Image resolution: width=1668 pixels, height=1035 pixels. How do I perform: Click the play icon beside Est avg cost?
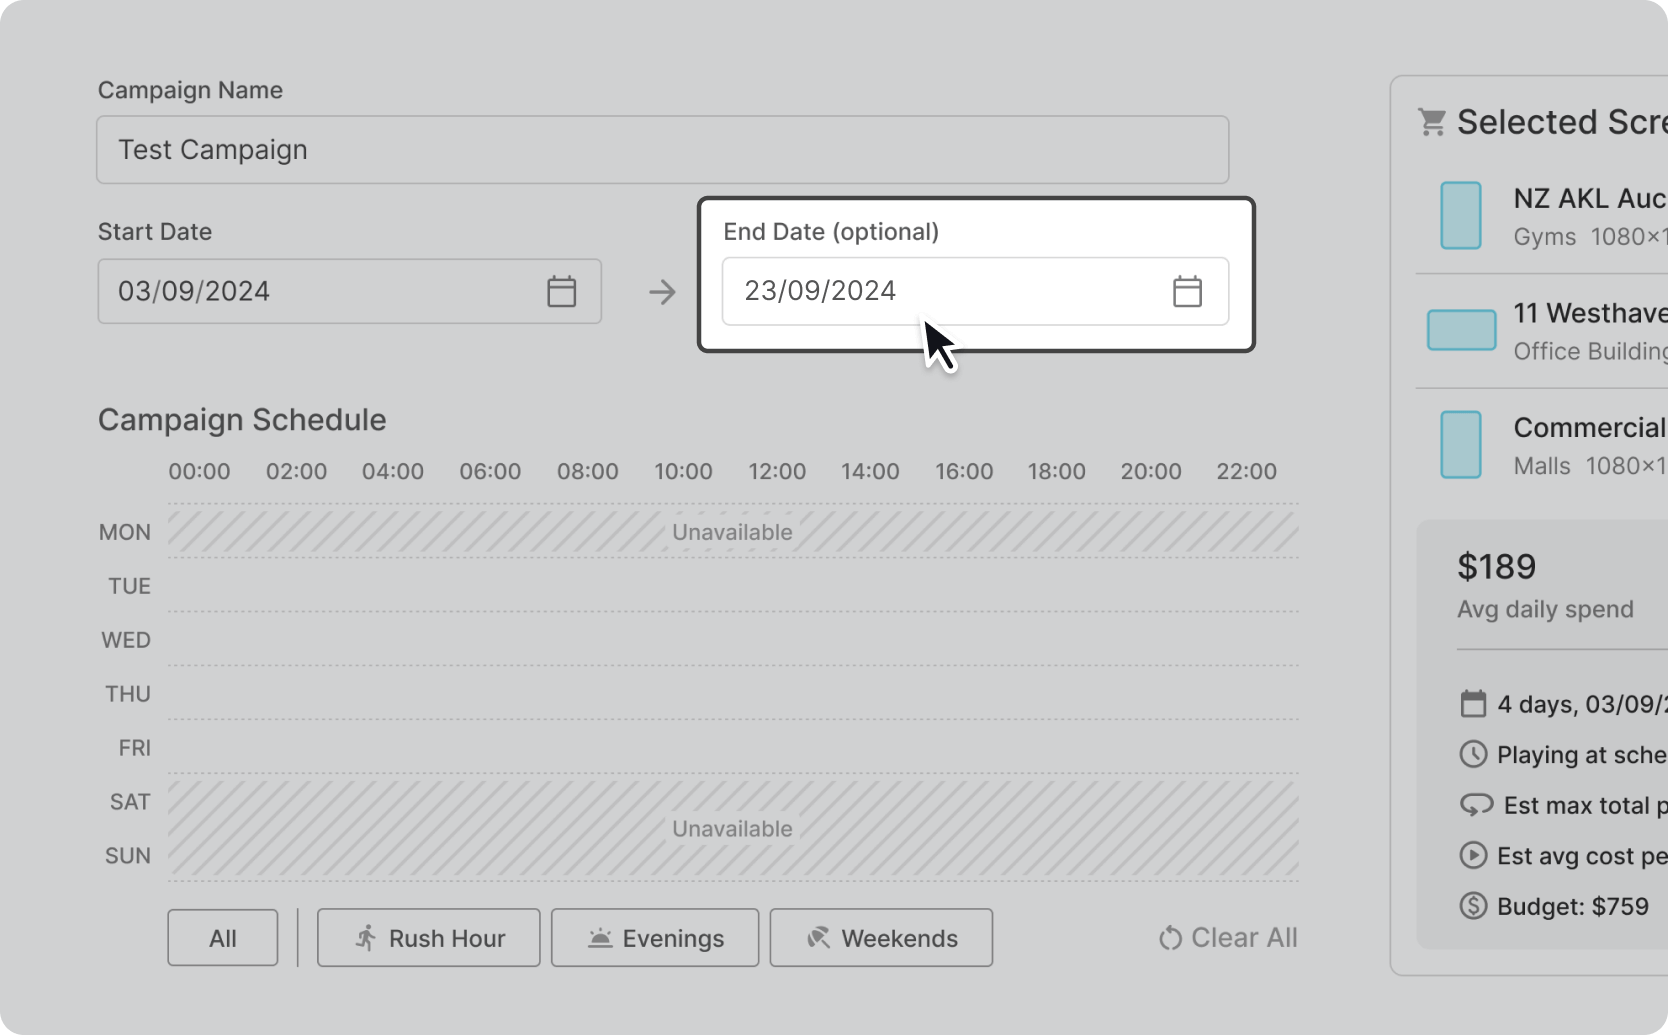pyautogui.click(x=1473, y=855)
